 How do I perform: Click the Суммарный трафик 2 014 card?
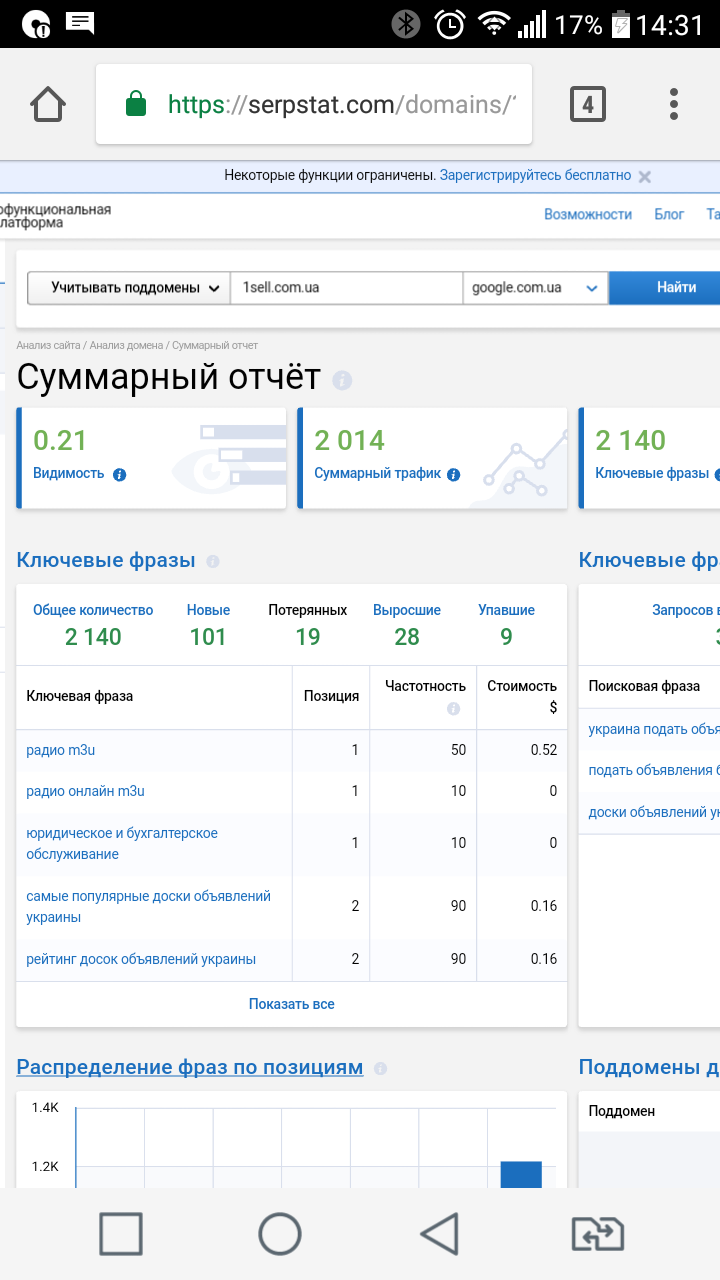432,458
